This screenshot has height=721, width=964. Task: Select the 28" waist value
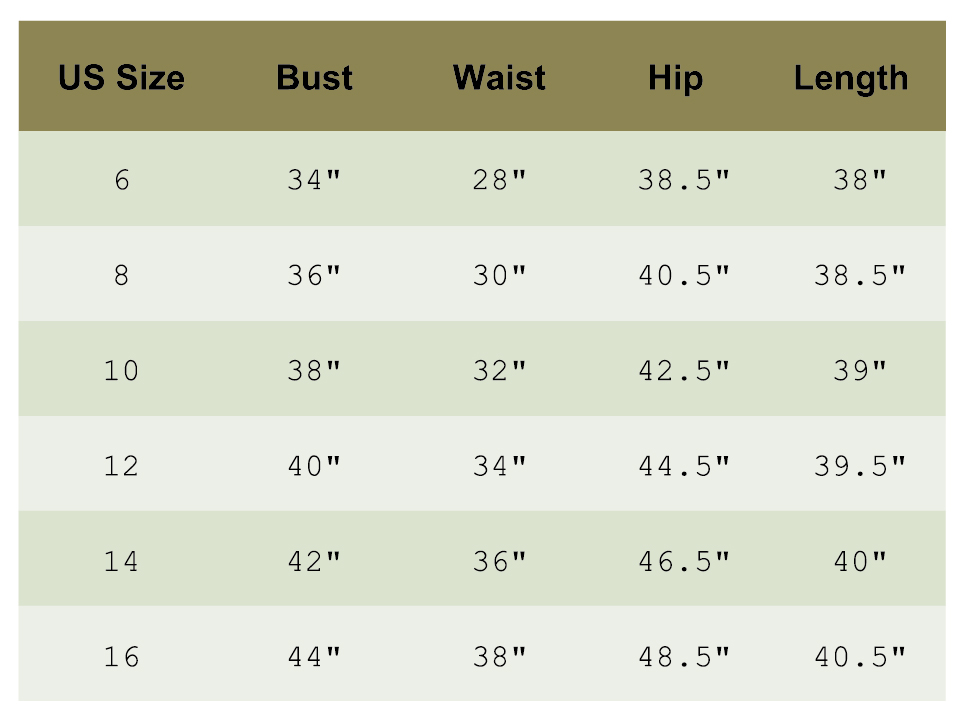click(x=499, y=181)
